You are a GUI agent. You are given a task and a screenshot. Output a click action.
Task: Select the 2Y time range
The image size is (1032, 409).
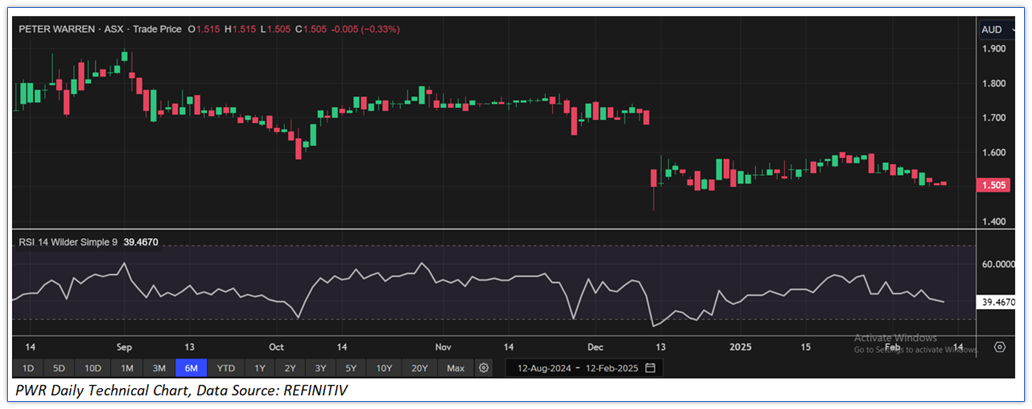290,368
